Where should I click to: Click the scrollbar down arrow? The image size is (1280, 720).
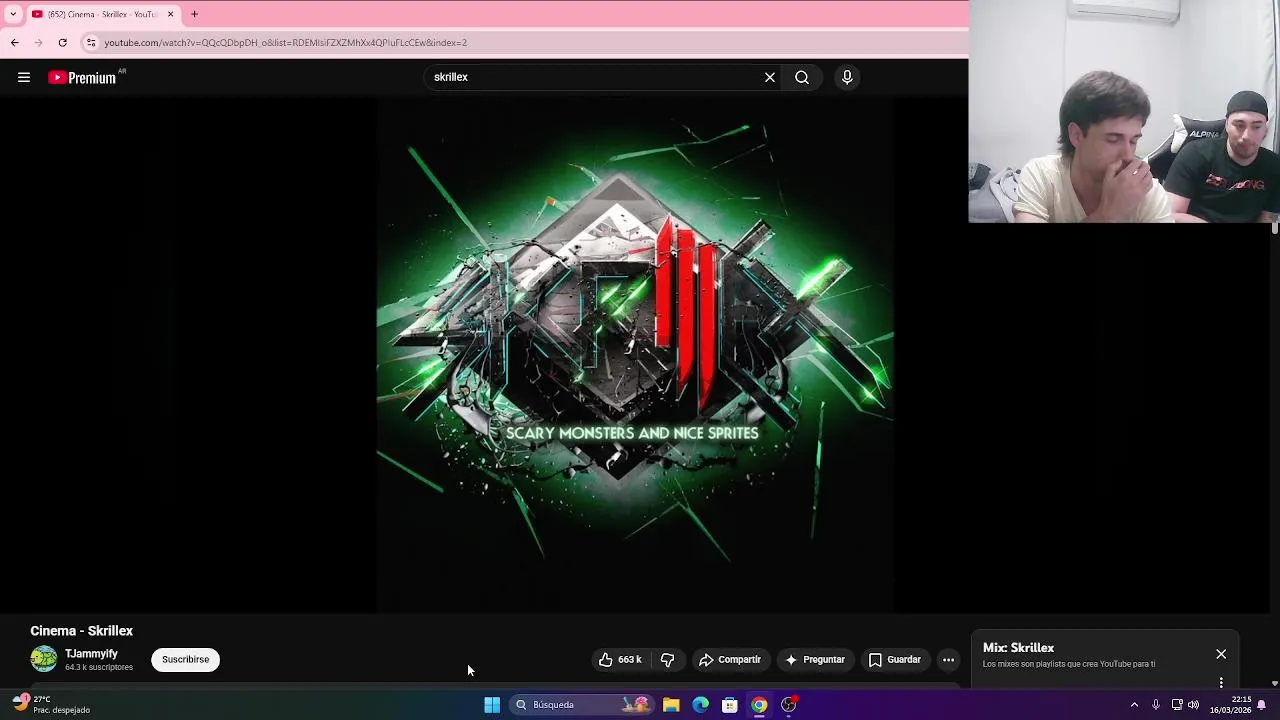1274,683
